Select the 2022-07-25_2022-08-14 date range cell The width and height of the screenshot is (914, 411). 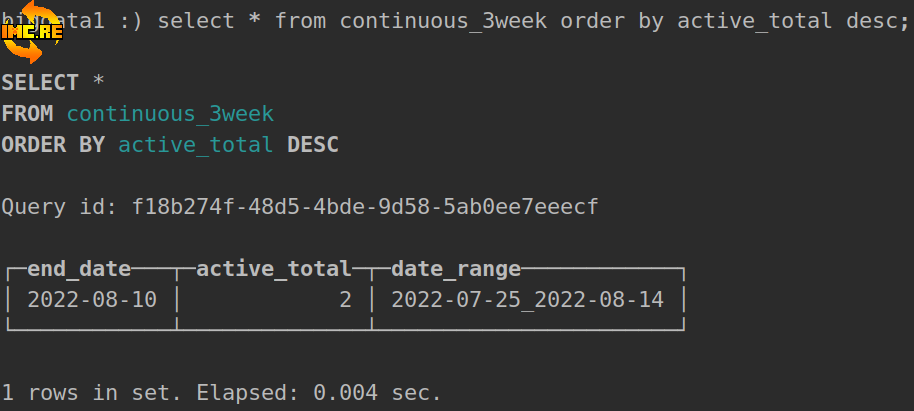coord(527,299)
